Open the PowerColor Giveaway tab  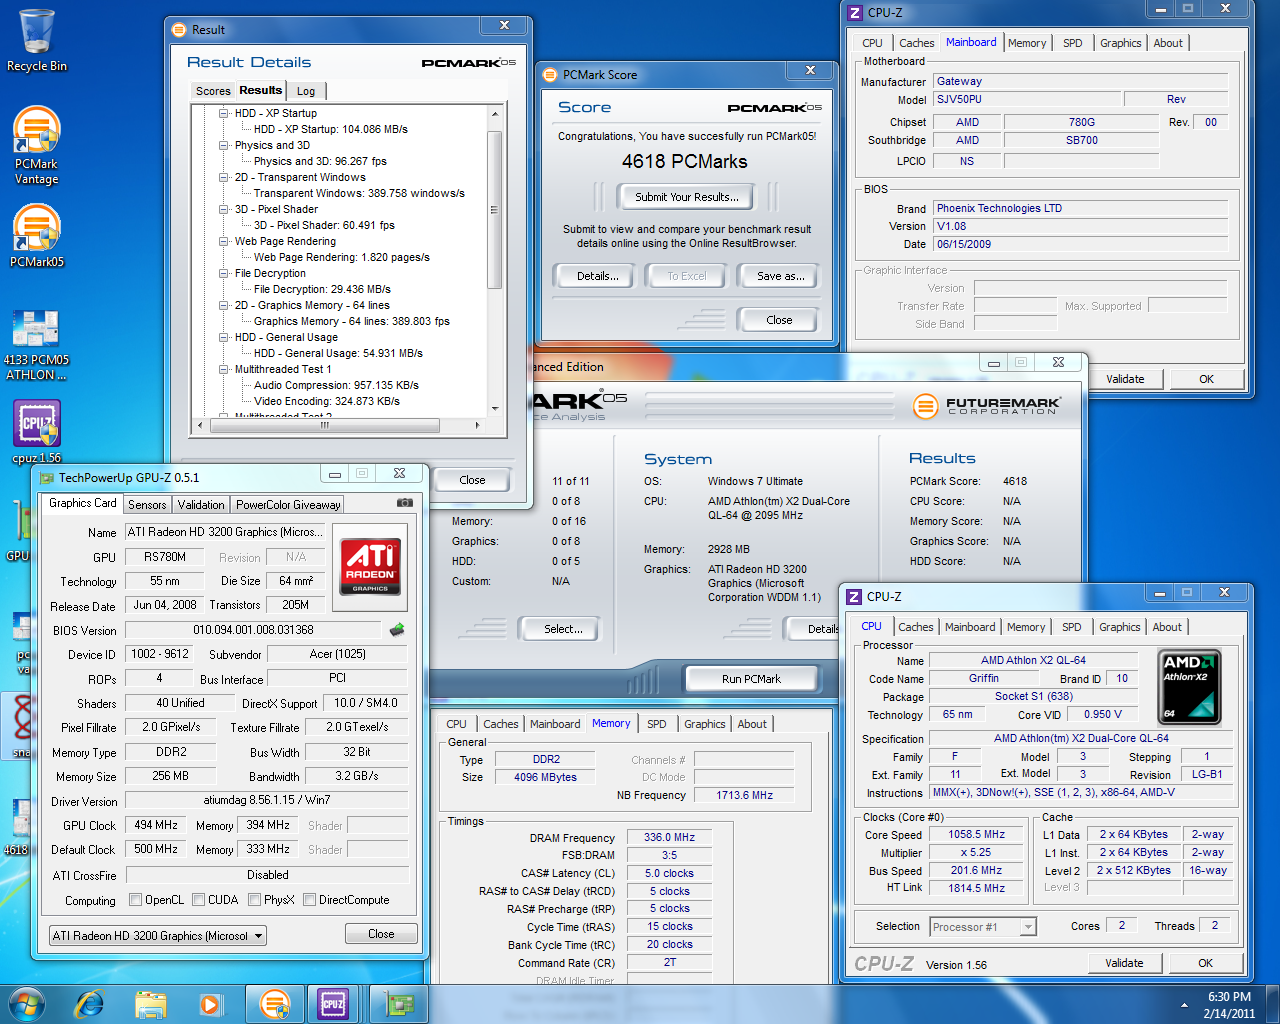click(x=288, y=505)
